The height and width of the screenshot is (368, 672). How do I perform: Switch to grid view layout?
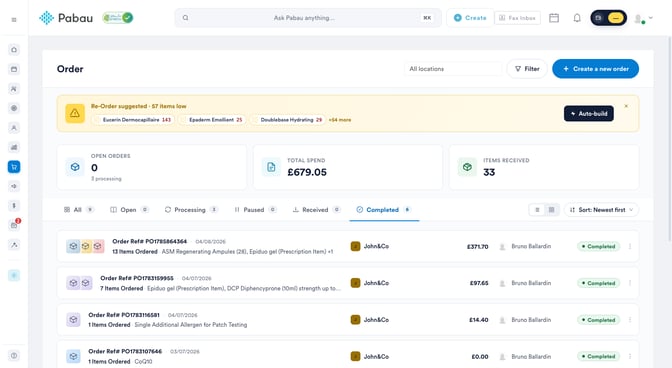(x=552, y=210)
